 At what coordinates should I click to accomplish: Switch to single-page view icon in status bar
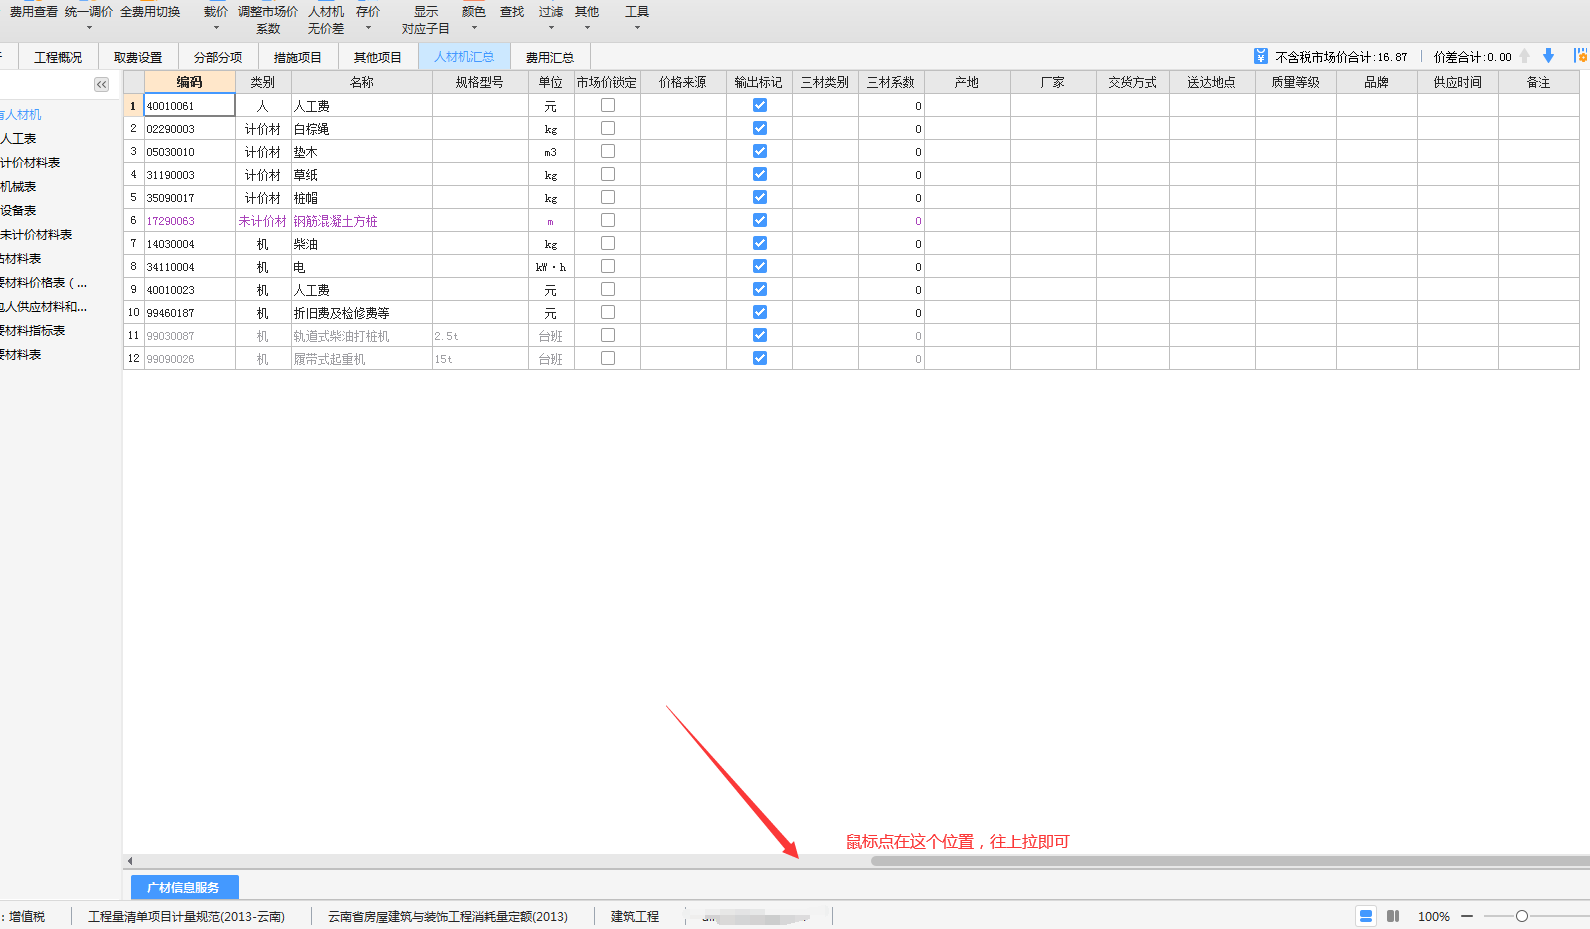pyautogui.click(x=1365, y=916)
